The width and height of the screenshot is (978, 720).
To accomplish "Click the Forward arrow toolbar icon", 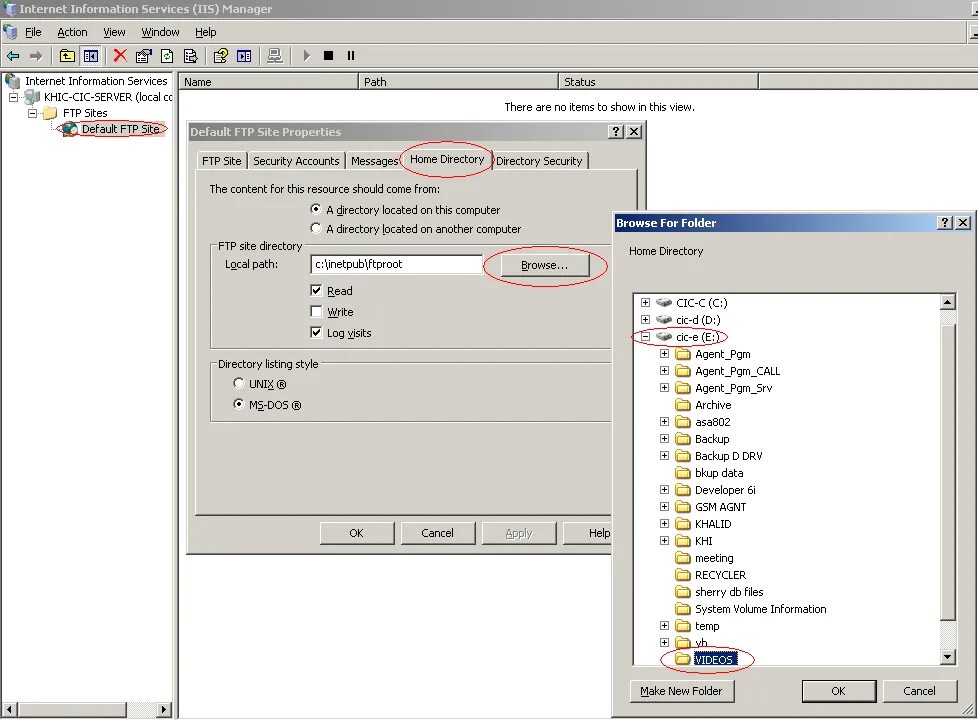I will click(36, 56).
